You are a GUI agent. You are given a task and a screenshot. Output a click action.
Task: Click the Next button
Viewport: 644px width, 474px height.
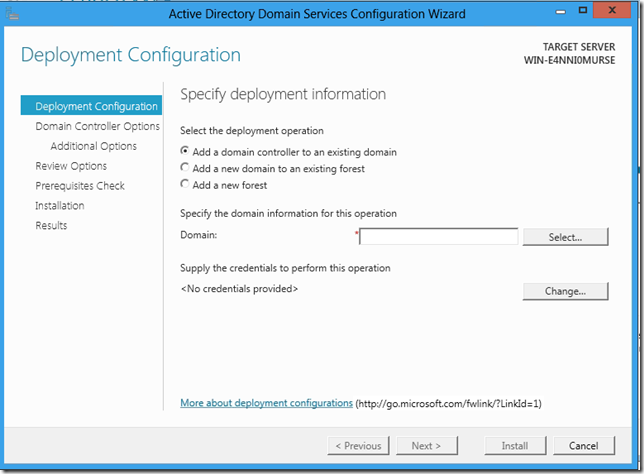tap(426, 446)
